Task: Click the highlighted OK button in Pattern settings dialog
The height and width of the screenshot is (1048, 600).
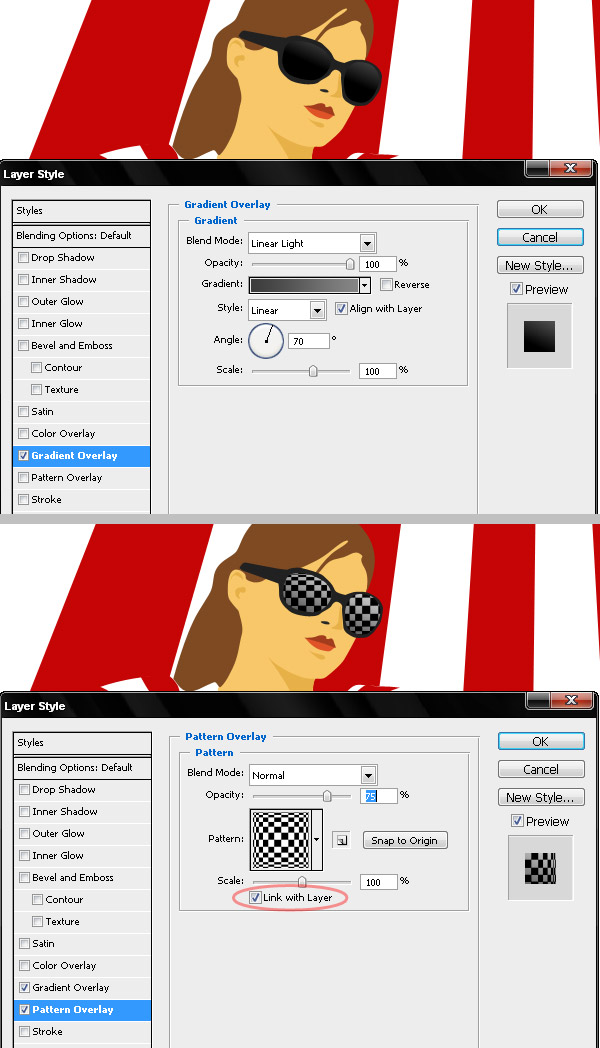Action: 541,741
